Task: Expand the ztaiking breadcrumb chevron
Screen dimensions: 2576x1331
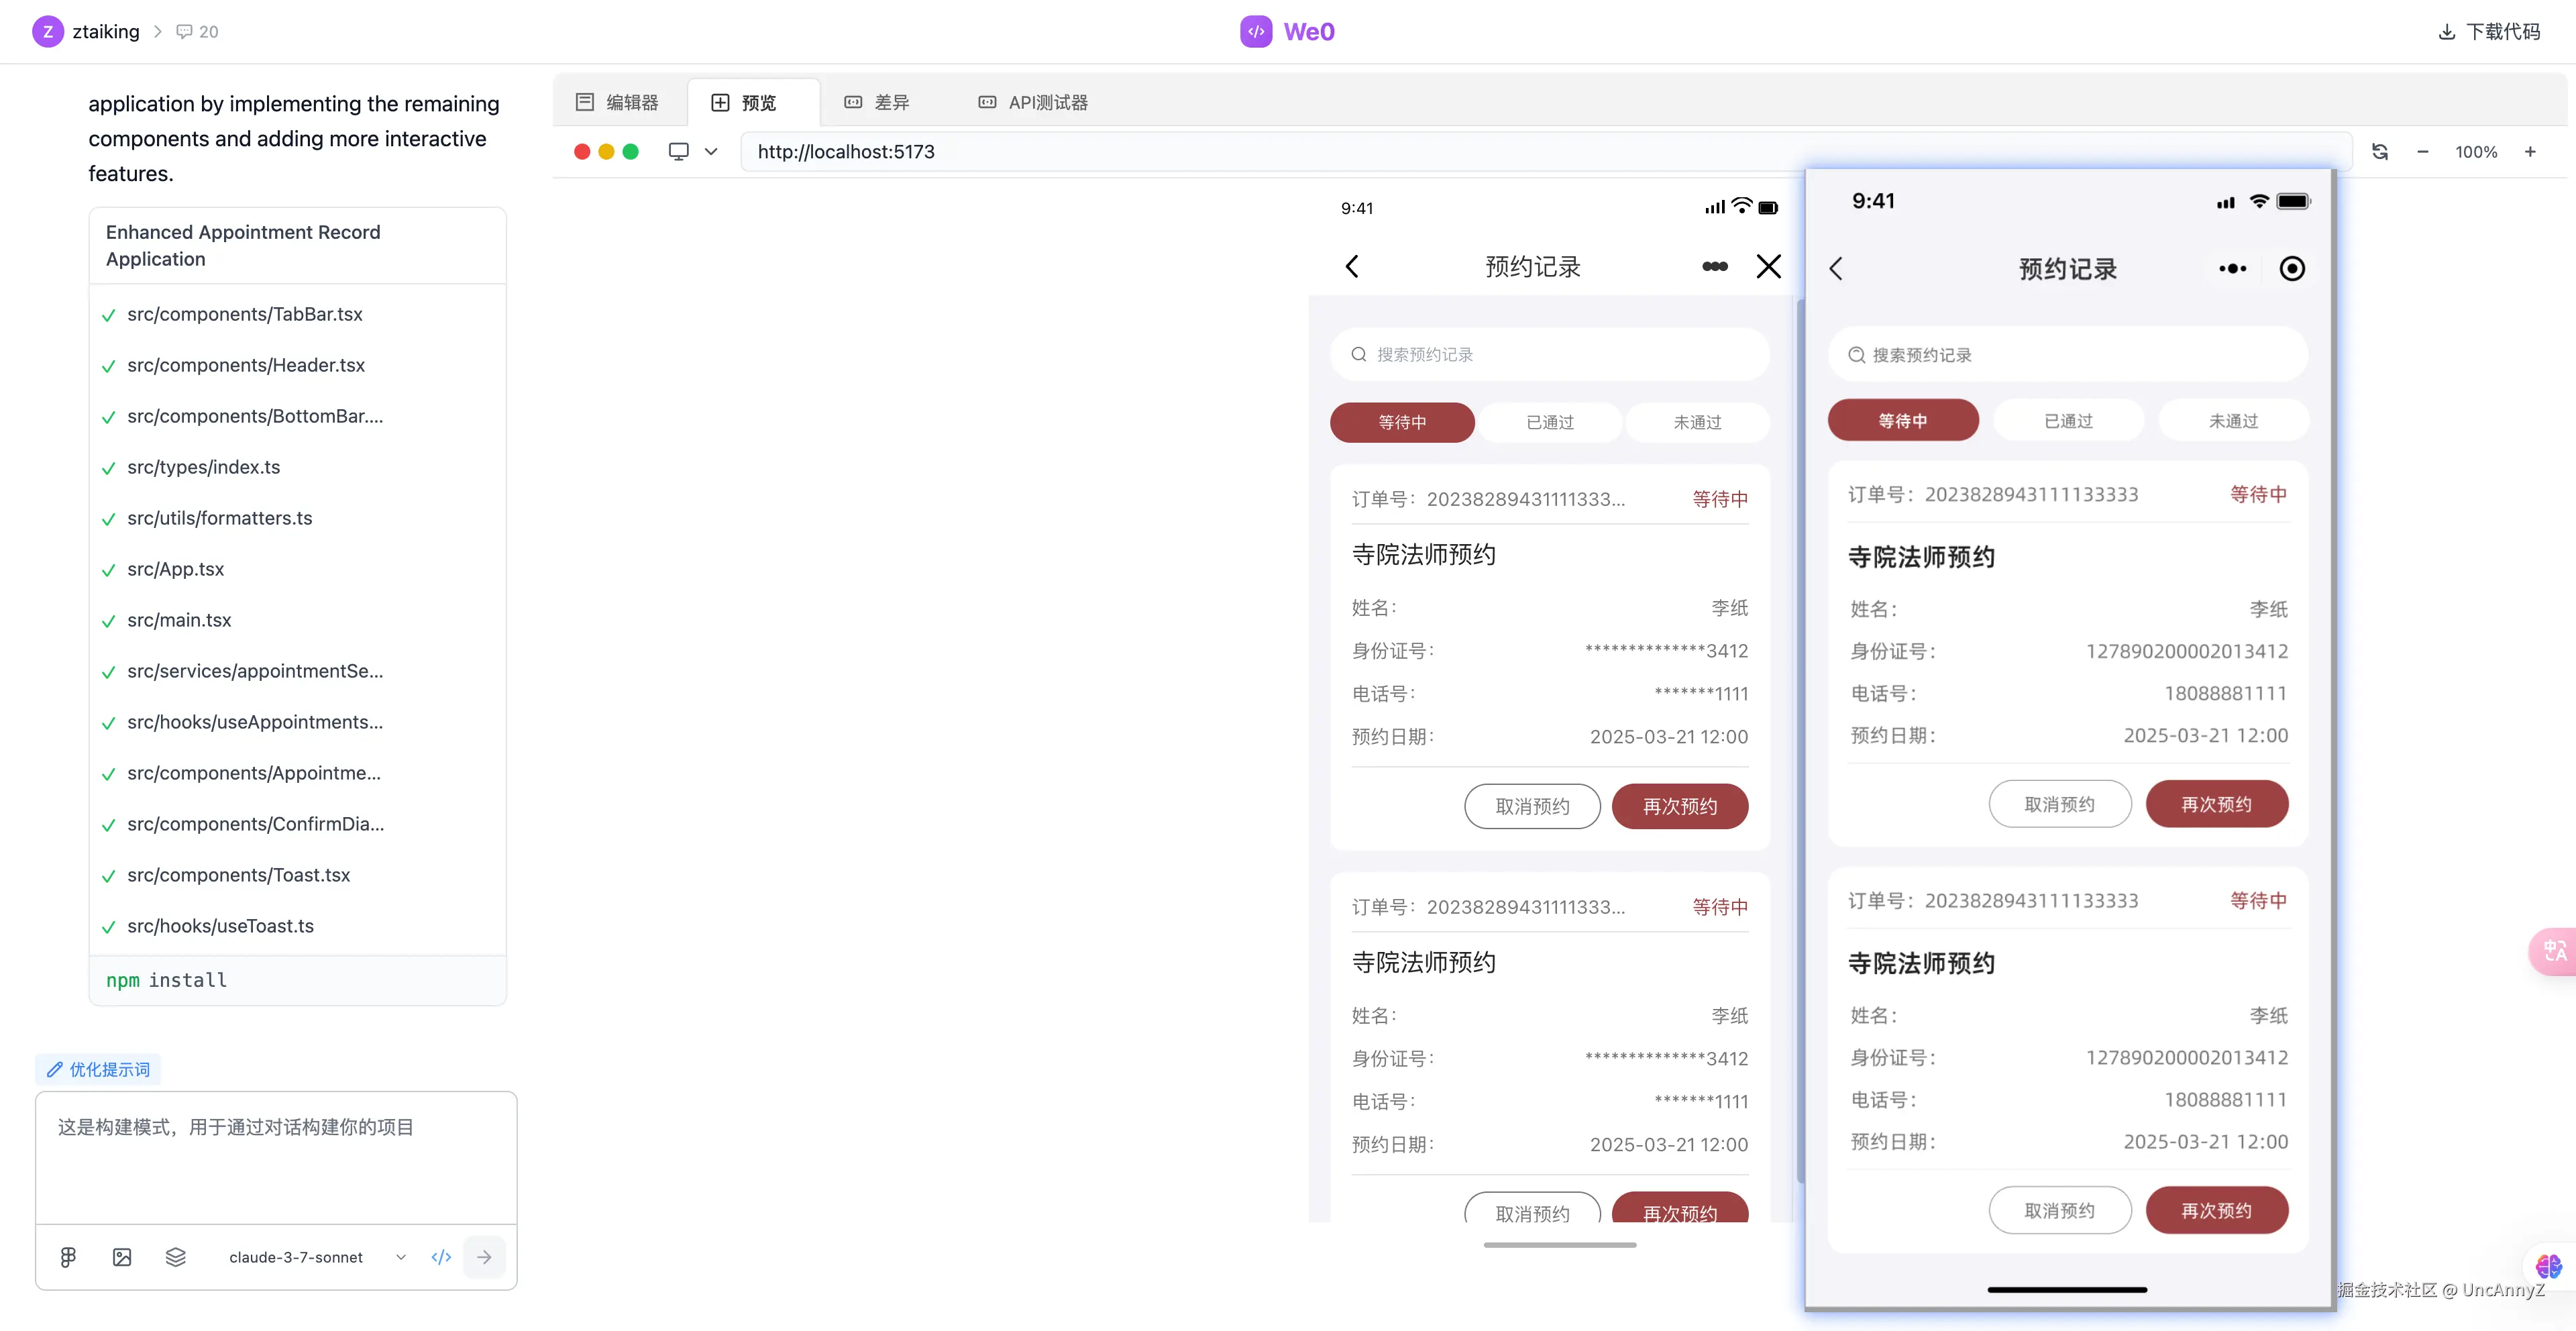Action: point(157,32)
